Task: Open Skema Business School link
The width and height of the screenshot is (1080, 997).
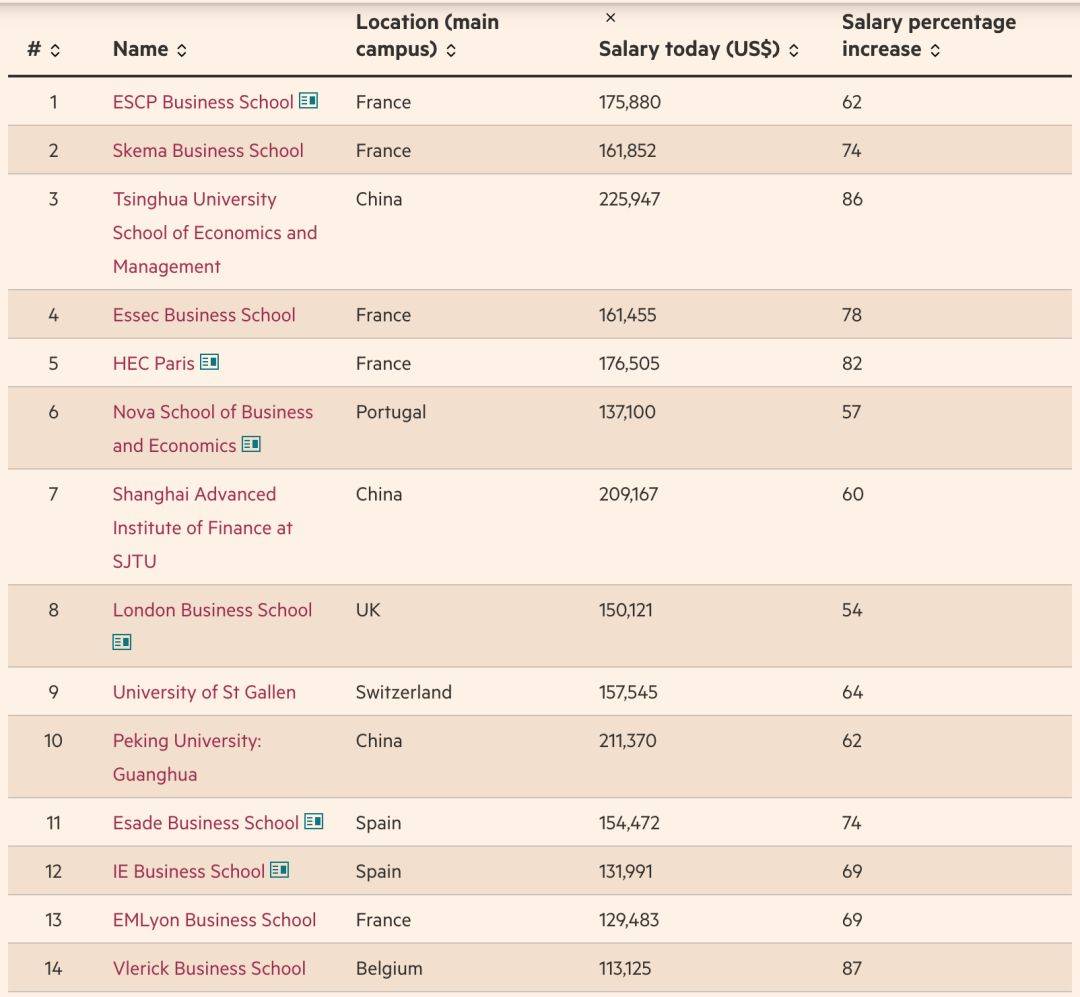Action: 208,150
